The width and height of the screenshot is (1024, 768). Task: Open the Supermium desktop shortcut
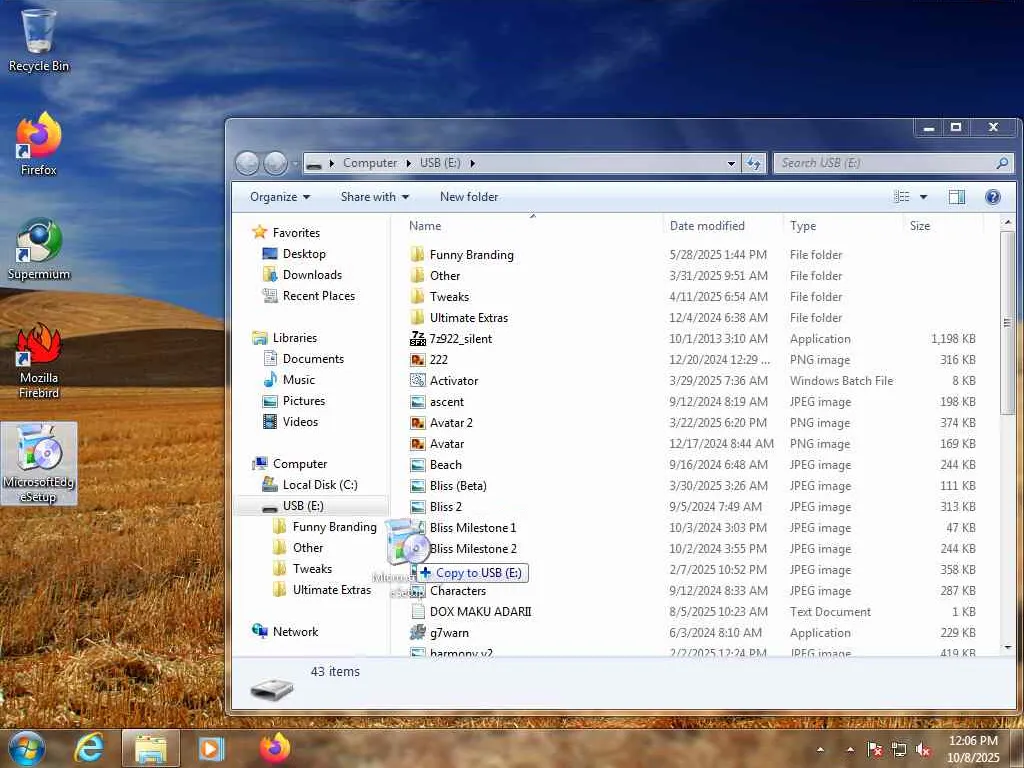coord(39,249)
